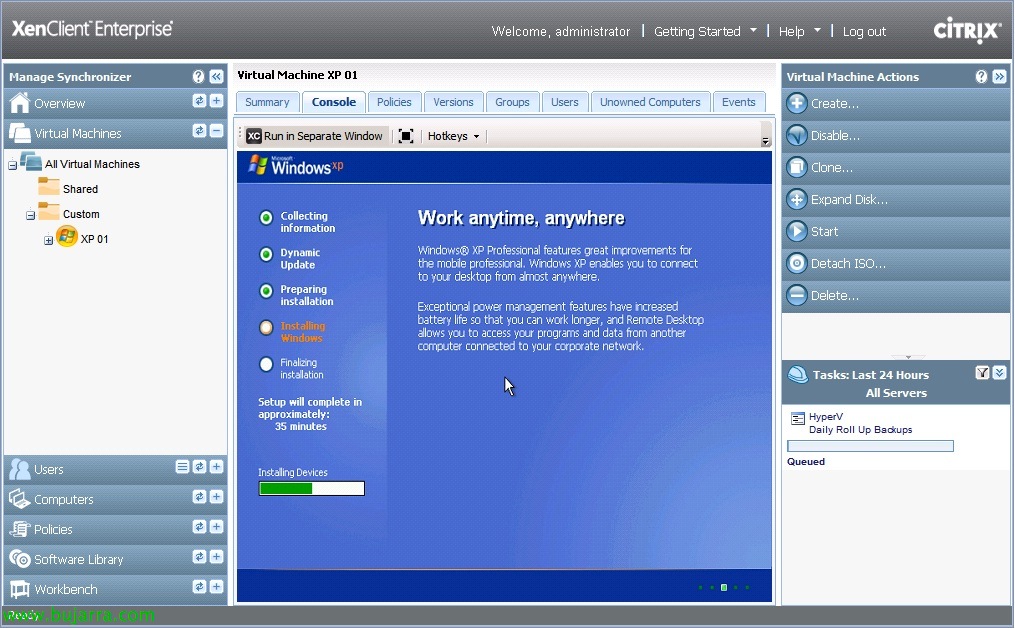The height and width of the screenshot is (628, 1015).
Task: Refresh the Overview section
Action: [x=199, y=101]
